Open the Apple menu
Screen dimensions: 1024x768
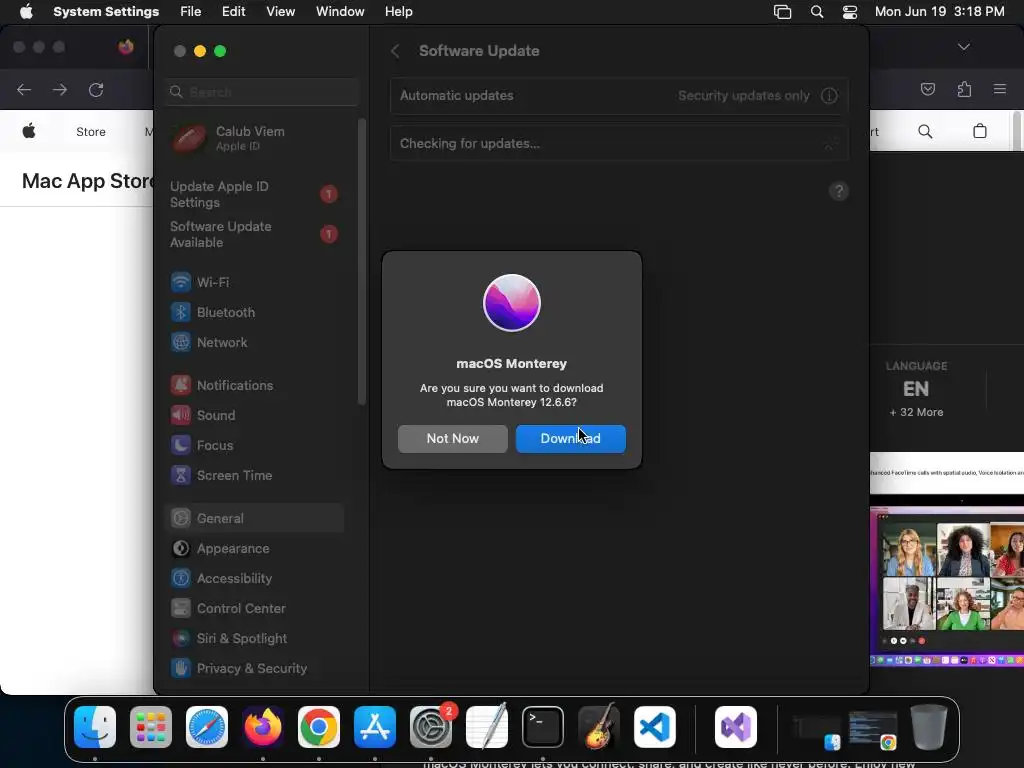26,12
